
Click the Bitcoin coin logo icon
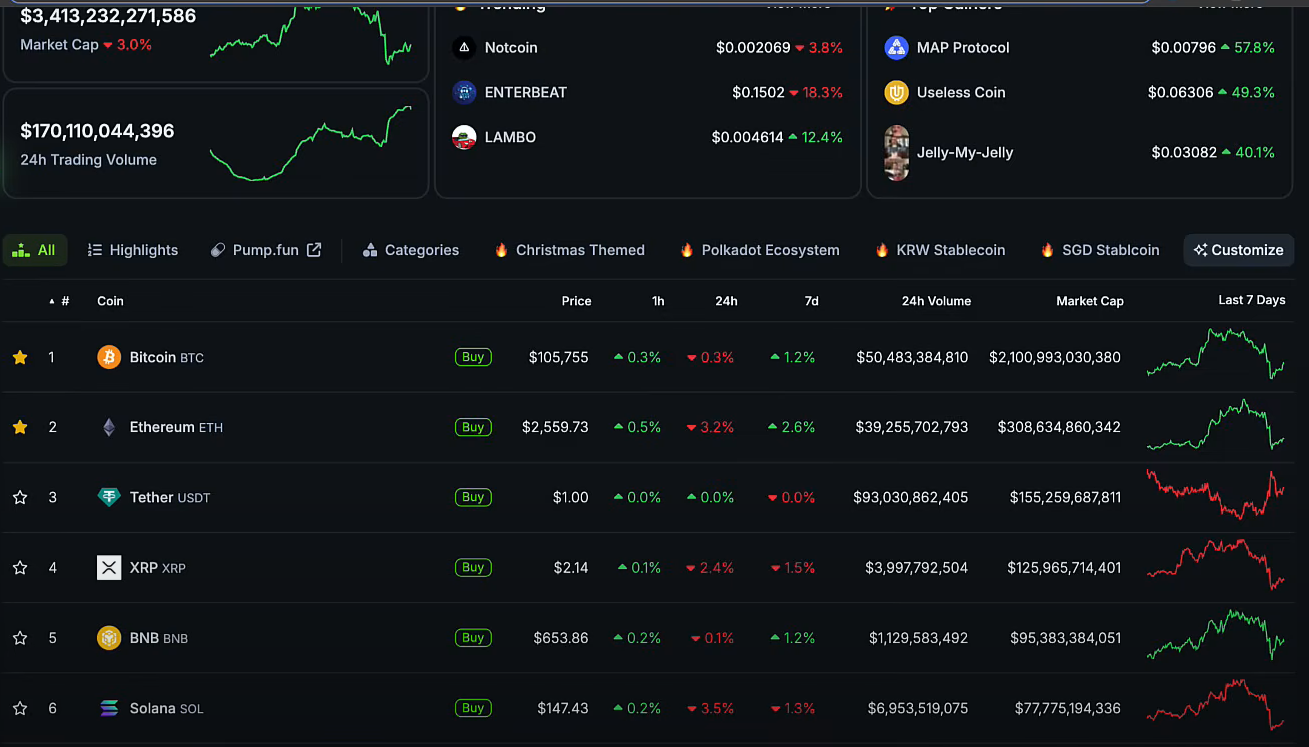[x=109, y=357]
